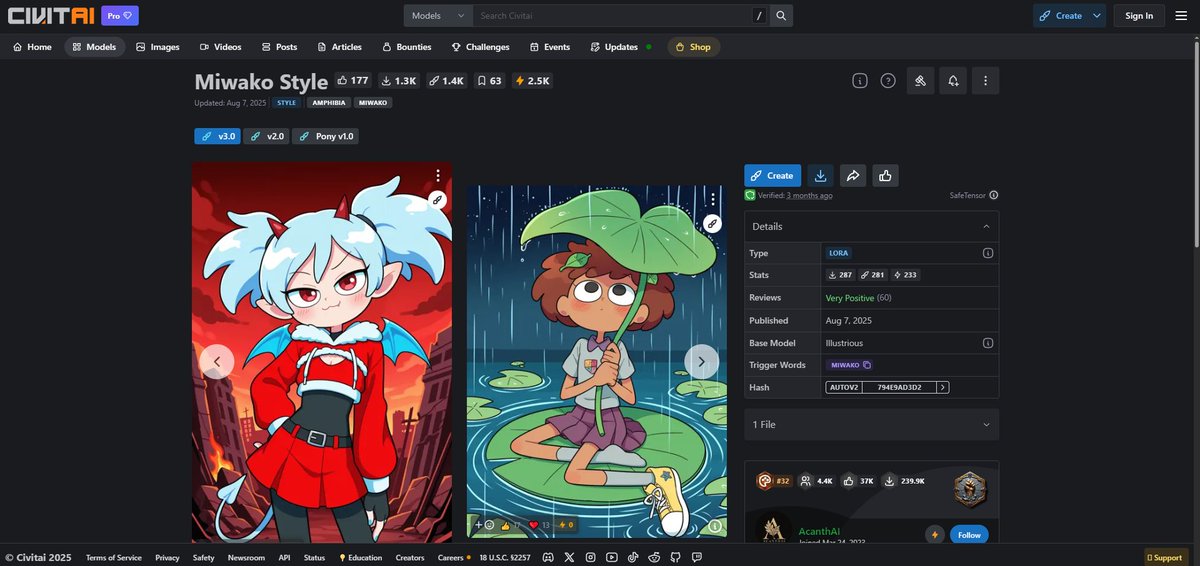
Task: Click the '3 months ago' verified link
Action: (x=809, y=196)
